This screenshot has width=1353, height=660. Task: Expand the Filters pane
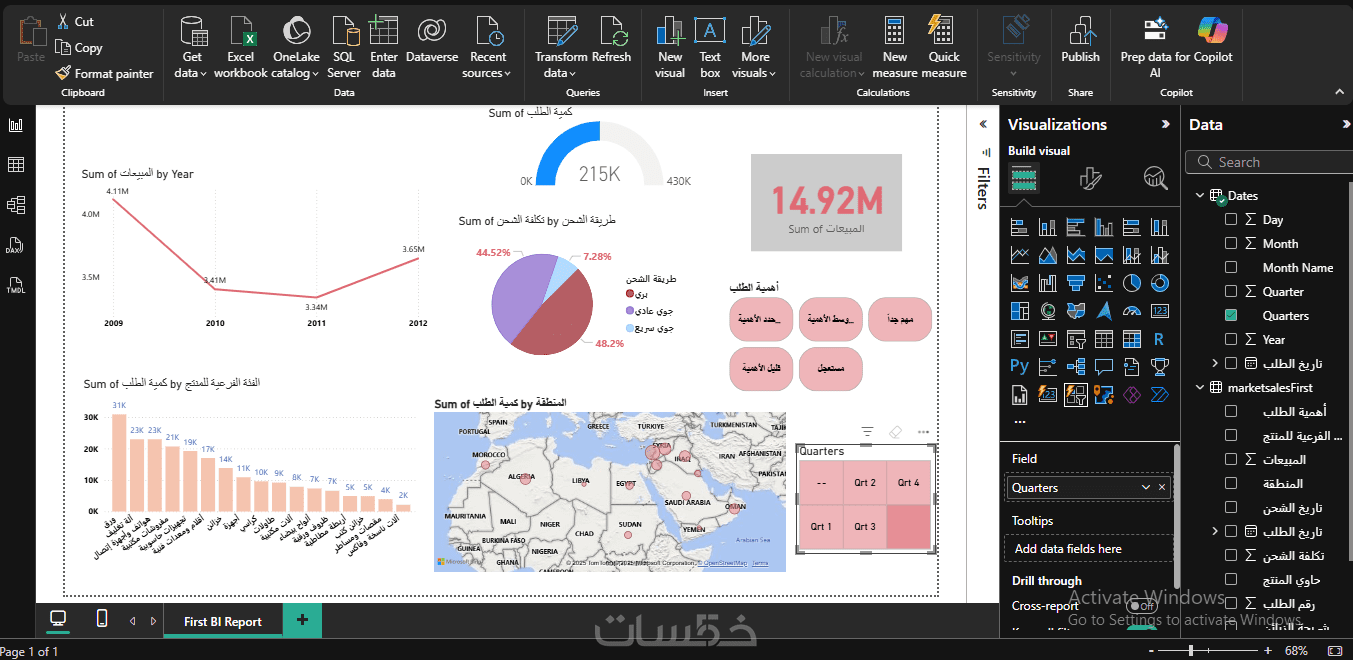click(x=981, y=124)
